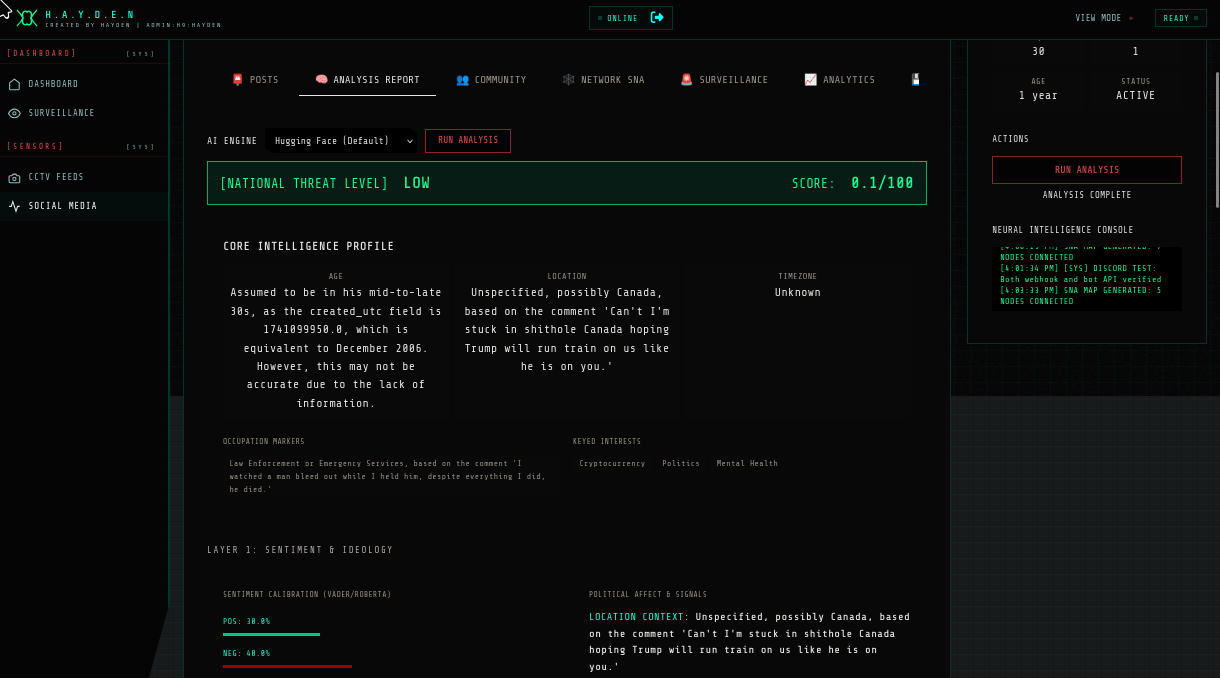Click the logout arrow icon beside ONLINE
Viewport: 1220px width, 678px height.
pos(658,17)
